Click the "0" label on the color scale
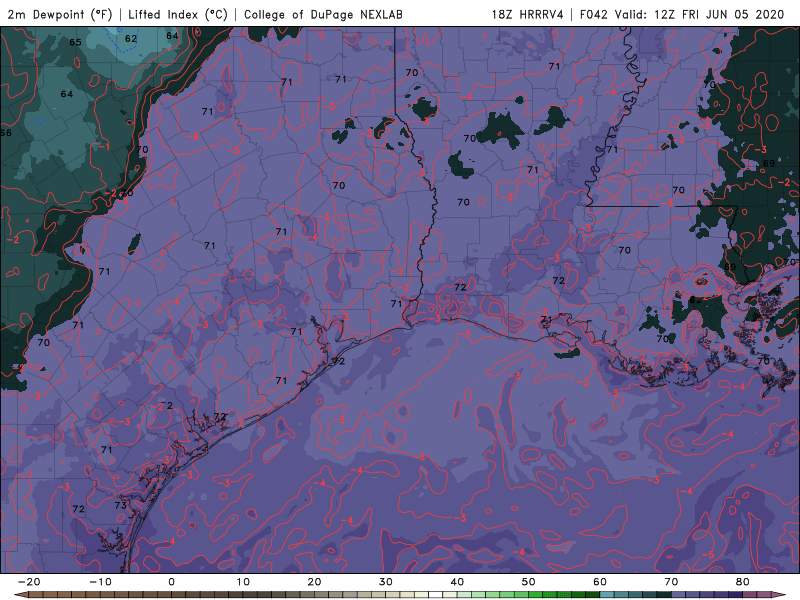The image size is (800, 600). pyautogui.click(x=171, y=582)
